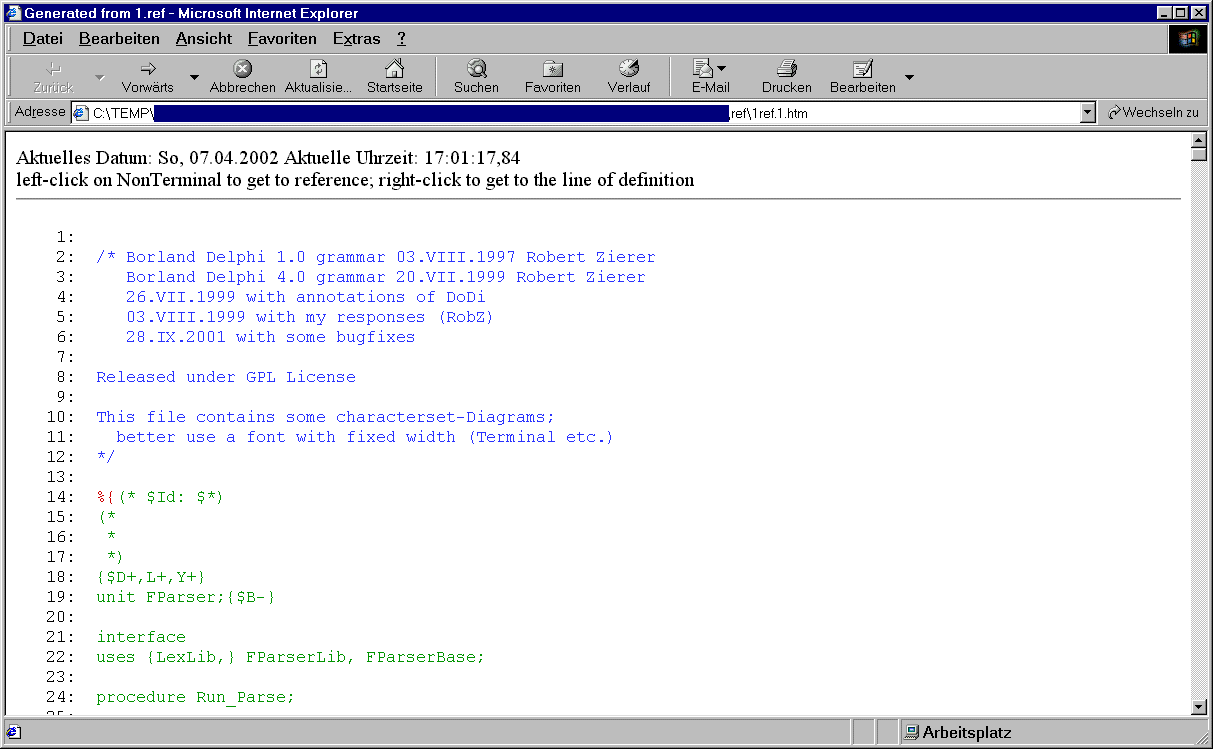Select the E-Mail toolbar icon
Viewport: 1213px width, 749px height.
[x=704, y=70]
